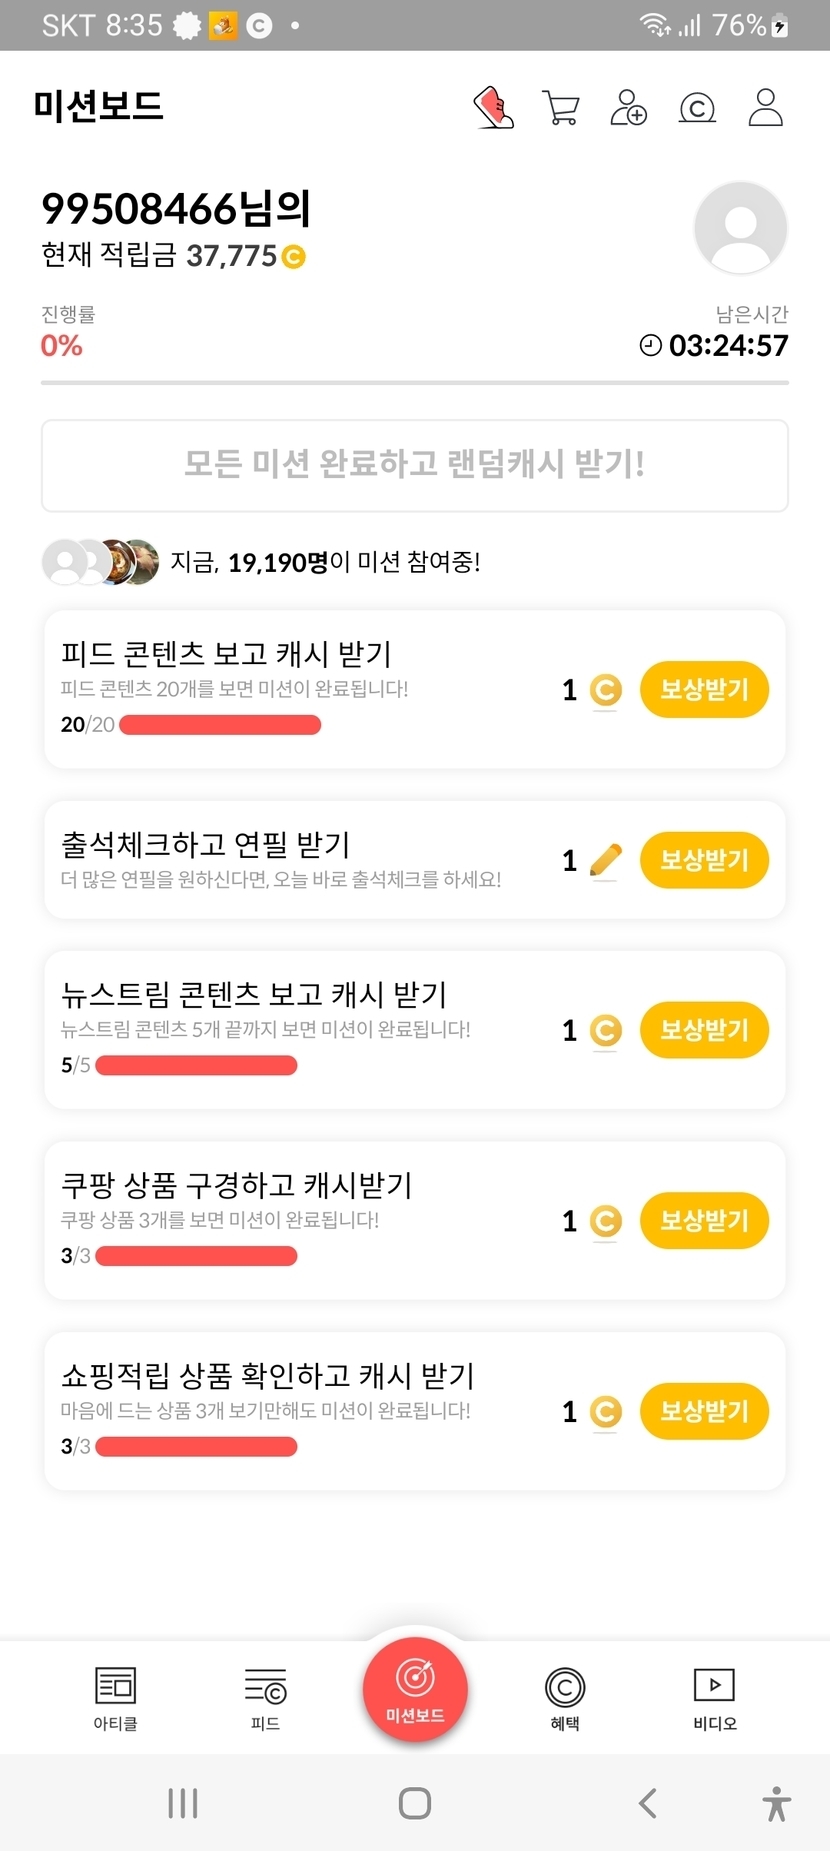Image resolution: width=830 pixels, height=1851 pixels.
Task: Open the shopping cart icon
Action: tap(560, 108)
